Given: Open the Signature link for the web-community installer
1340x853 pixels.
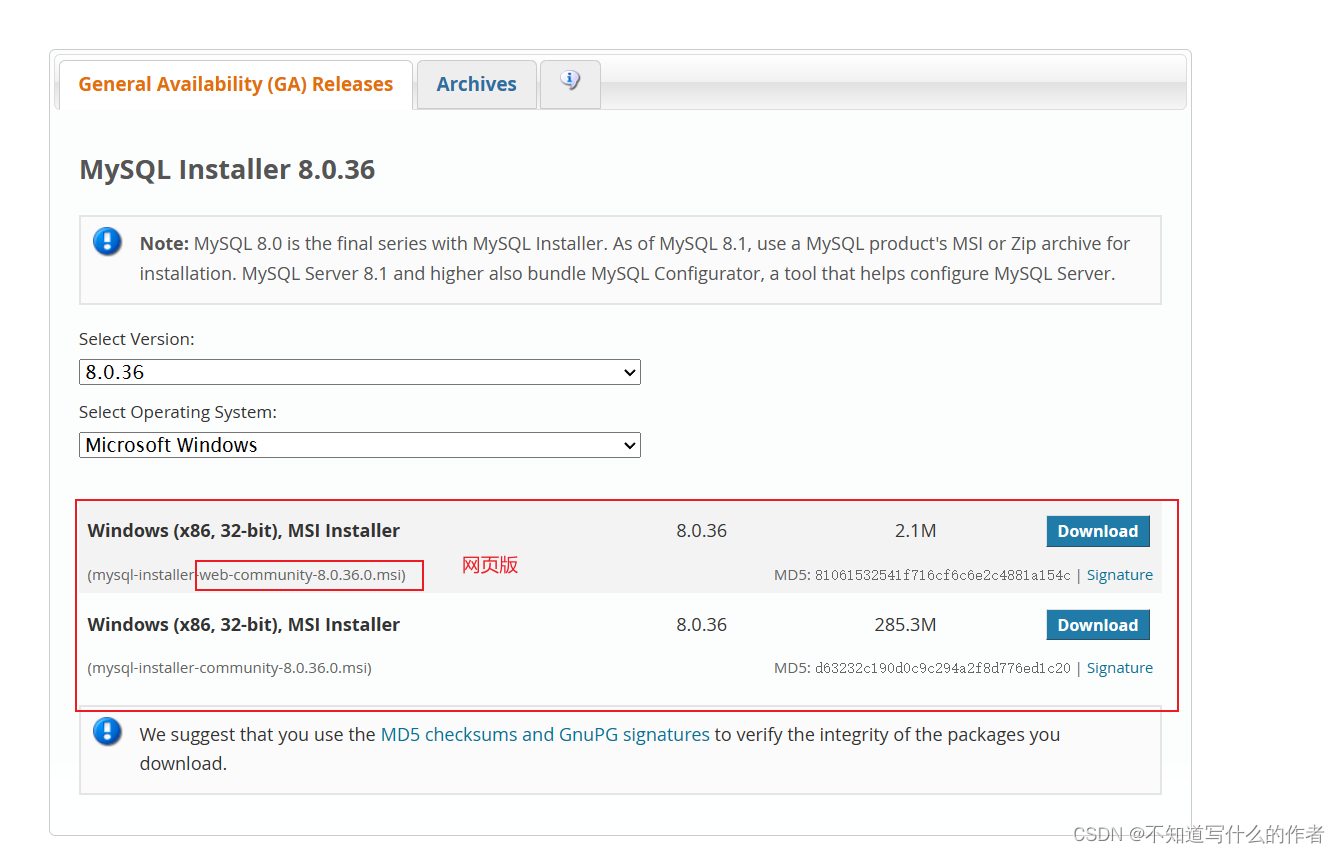Looking at the screenshot, I should tap(1120, 575).
